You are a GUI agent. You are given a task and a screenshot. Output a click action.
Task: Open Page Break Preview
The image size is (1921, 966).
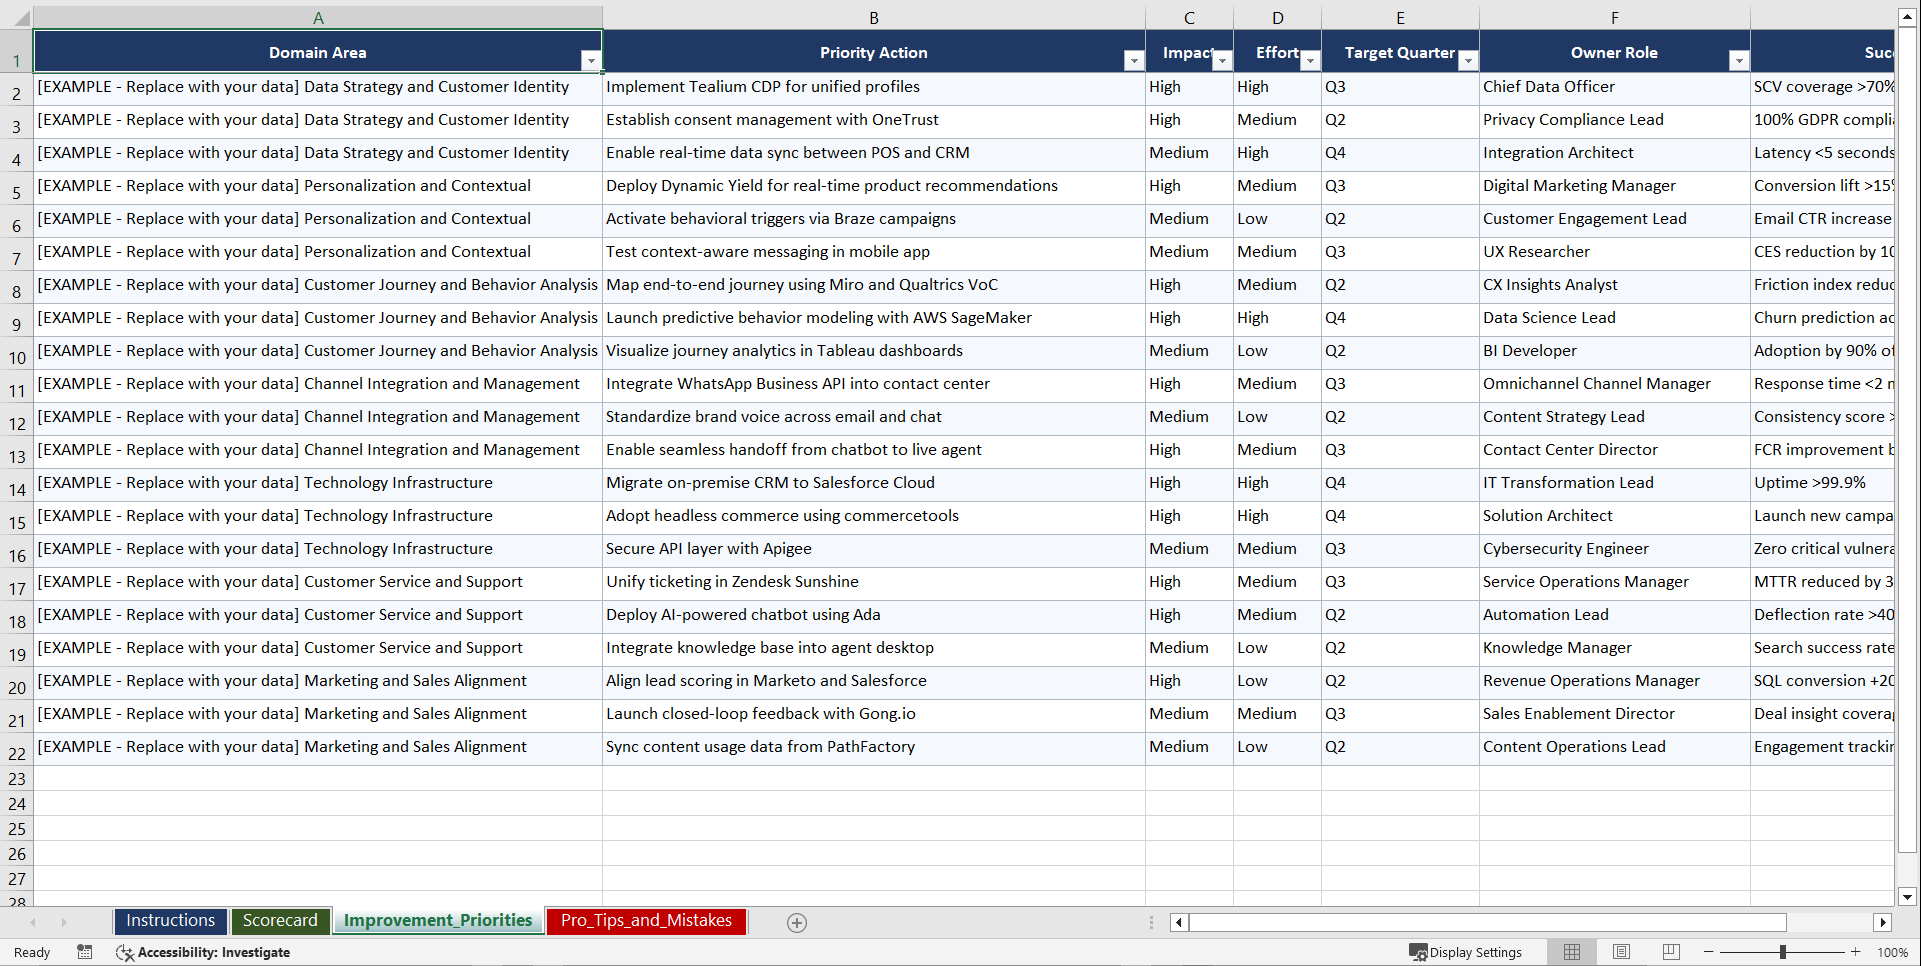click(x=1670, y=952)
